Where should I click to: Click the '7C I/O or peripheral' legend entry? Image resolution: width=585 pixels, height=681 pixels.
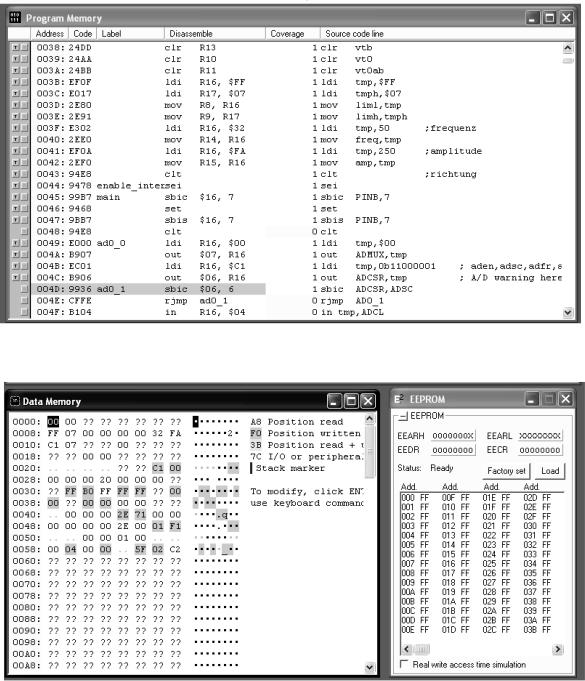pos(307,457)
